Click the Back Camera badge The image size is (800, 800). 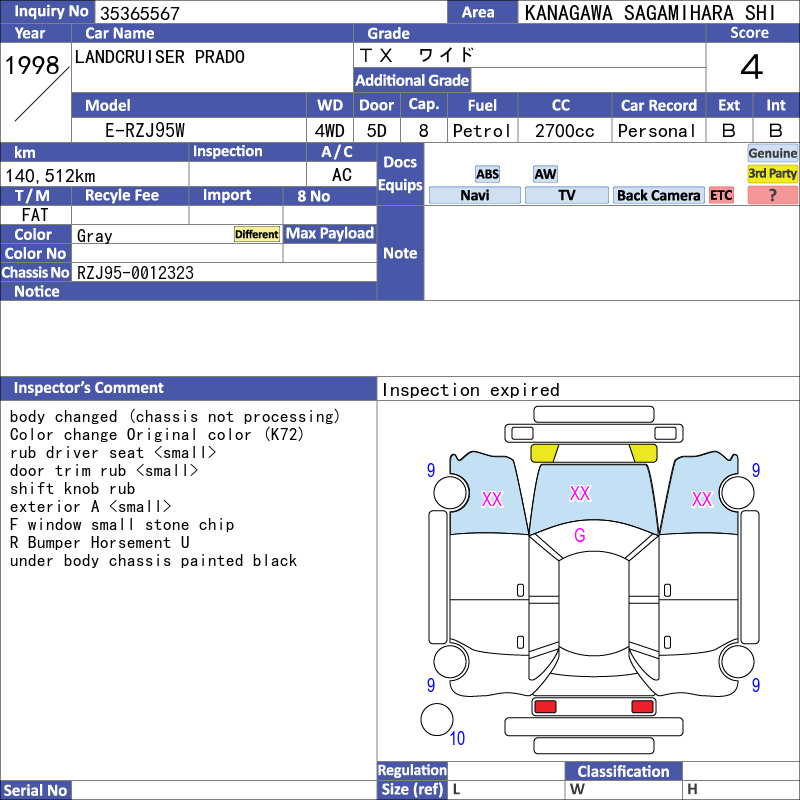658,195
